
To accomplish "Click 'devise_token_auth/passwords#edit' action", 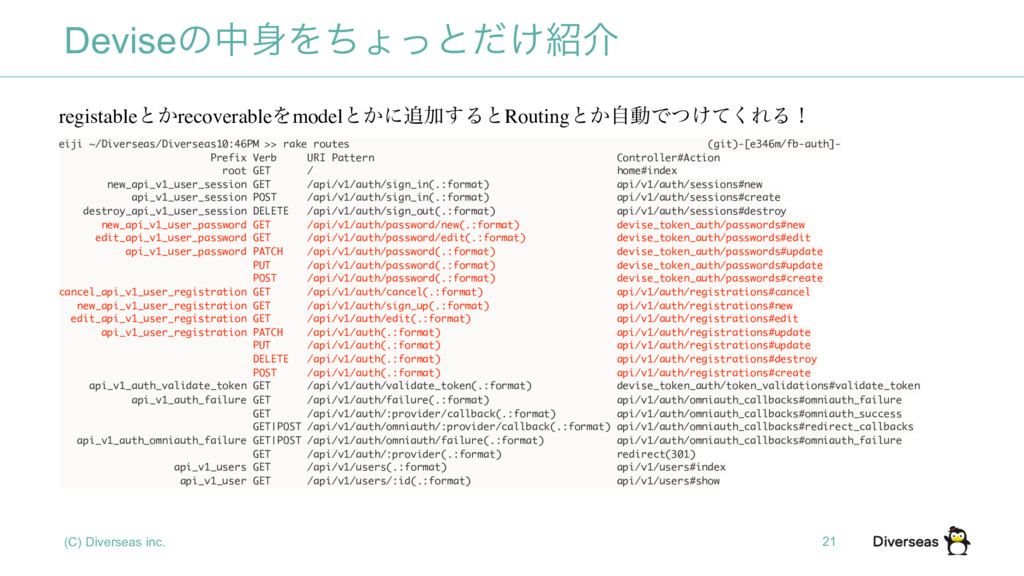I will coord(713,238).
